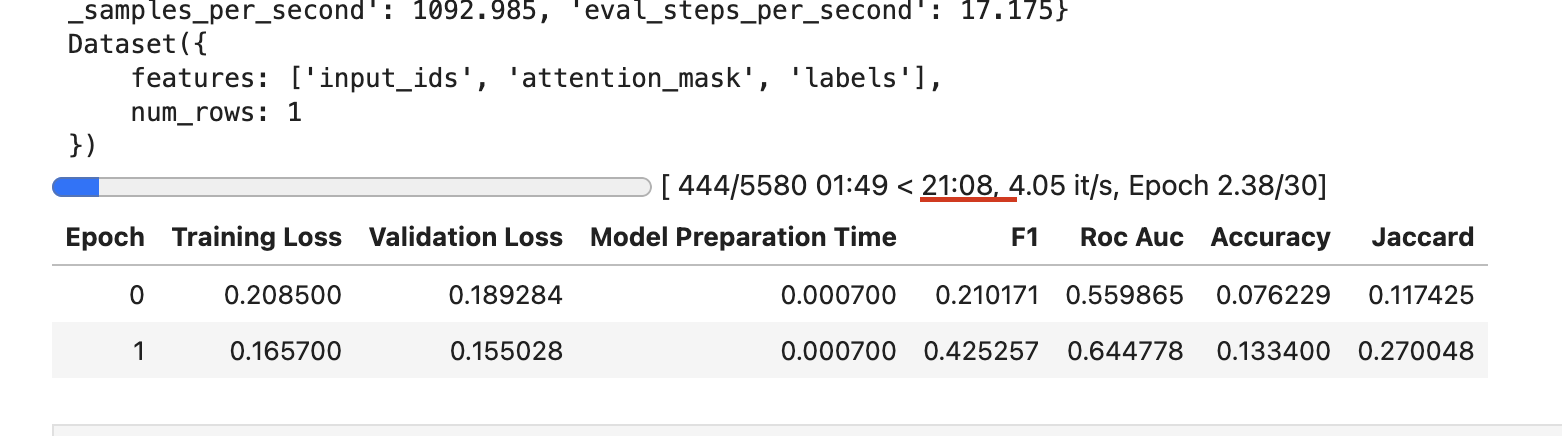The image size is (1562, 436).
Task: Click the Validation Loss column header
Action: pos(466,237)
